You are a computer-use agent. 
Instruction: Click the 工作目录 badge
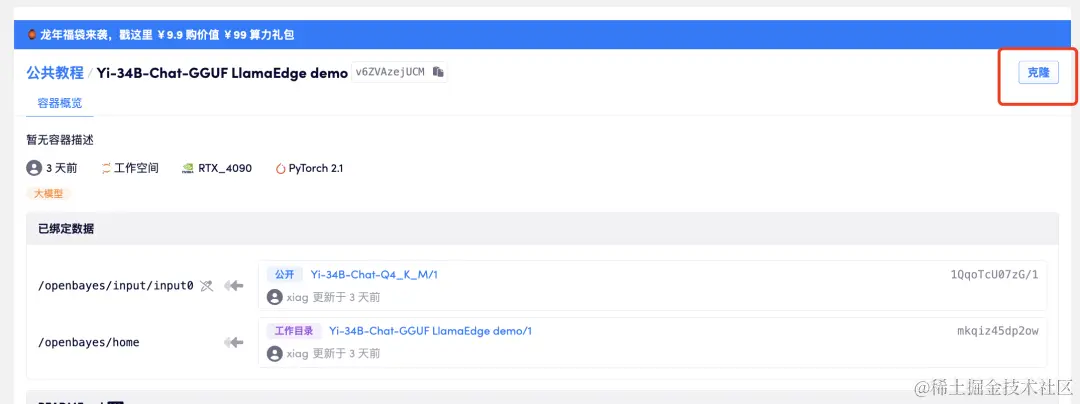[x=293, y=331]
